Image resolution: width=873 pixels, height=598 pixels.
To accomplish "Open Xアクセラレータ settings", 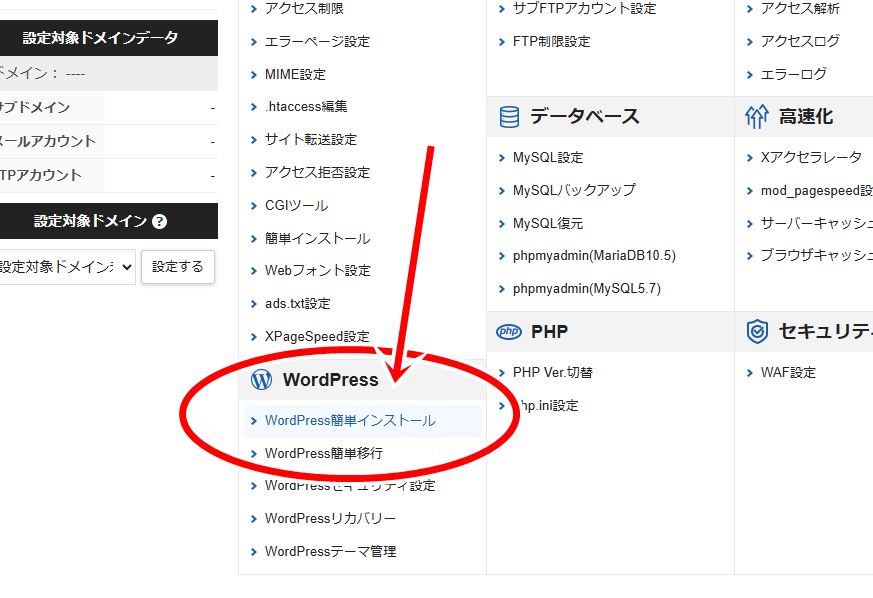I will 811,158.
